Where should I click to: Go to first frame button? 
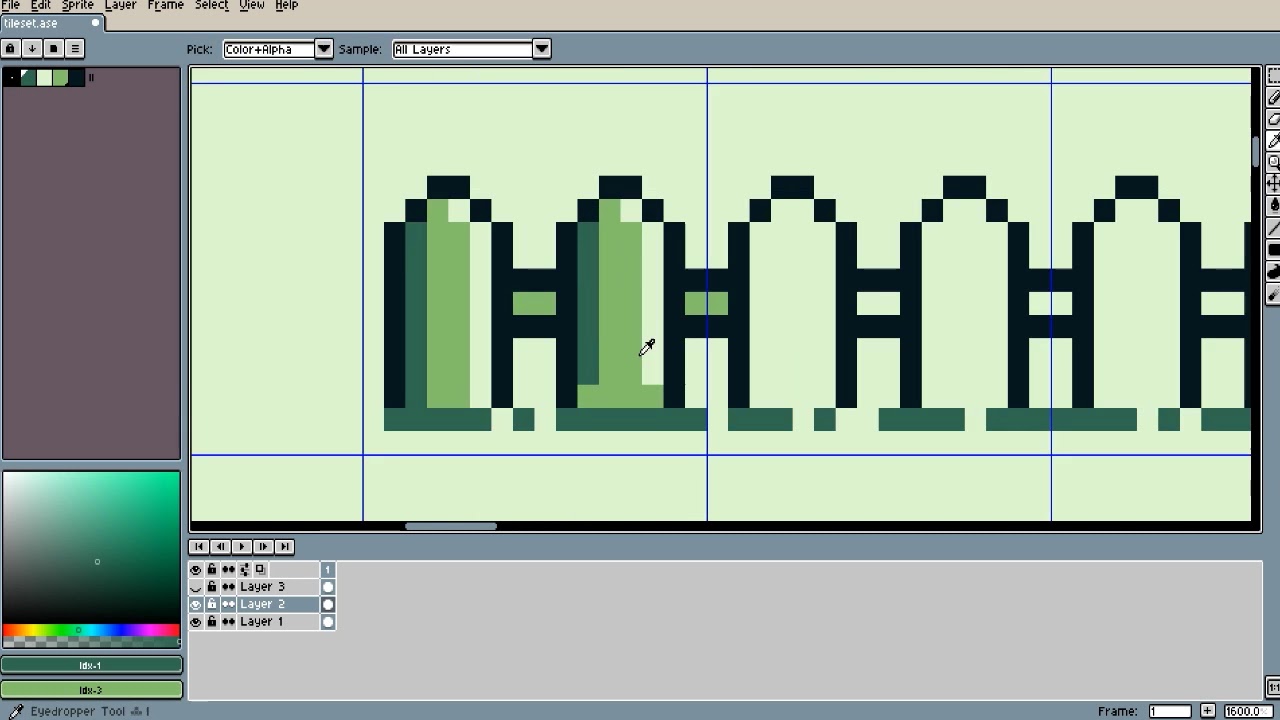pos(198,546)
